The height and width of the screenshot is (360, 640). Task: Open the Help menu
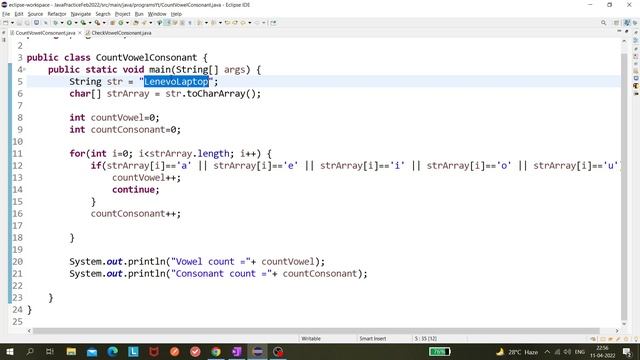coord(176,14)
